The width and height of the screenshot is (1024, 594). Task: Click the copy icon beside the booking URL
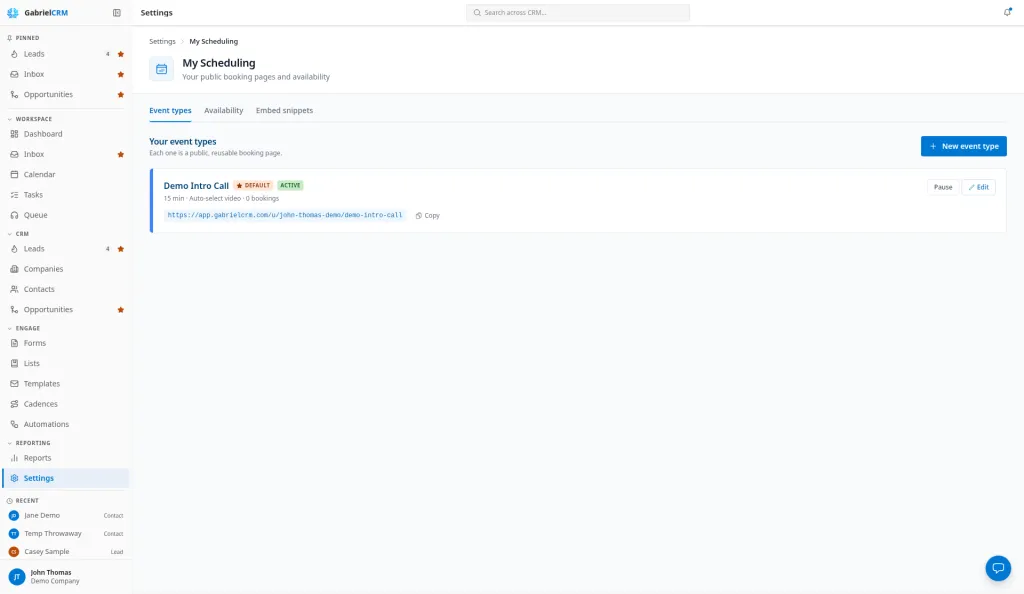[x=419, y=215]
